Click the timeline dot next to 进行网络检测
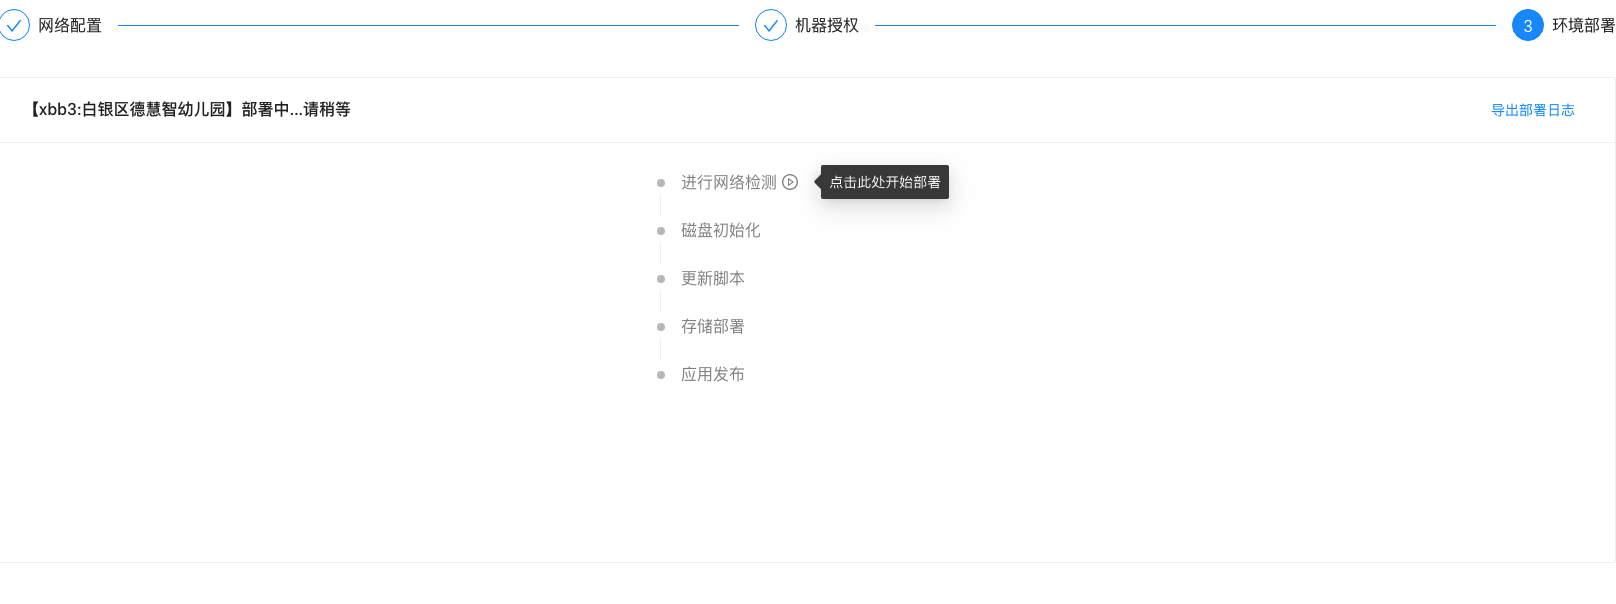This screenshot has height=604, width=1616. point(661,183)
